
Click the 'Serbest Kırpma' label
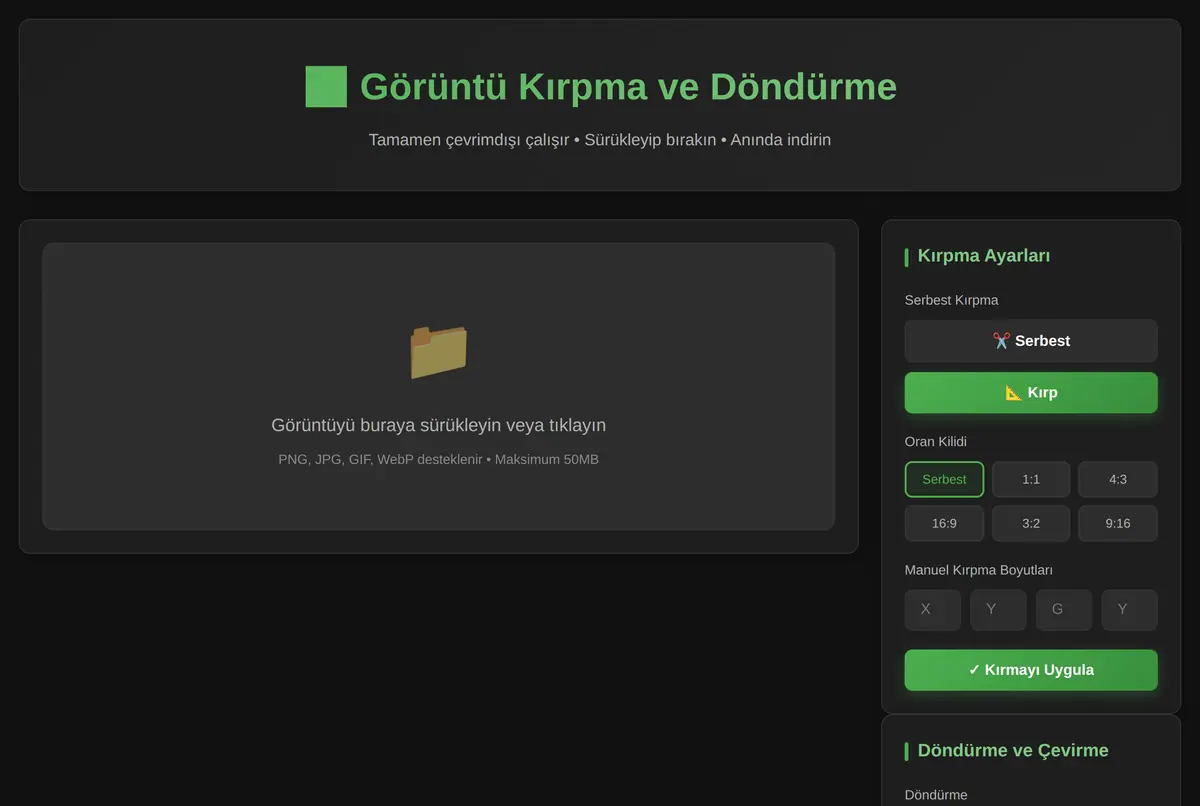[951, 300]
